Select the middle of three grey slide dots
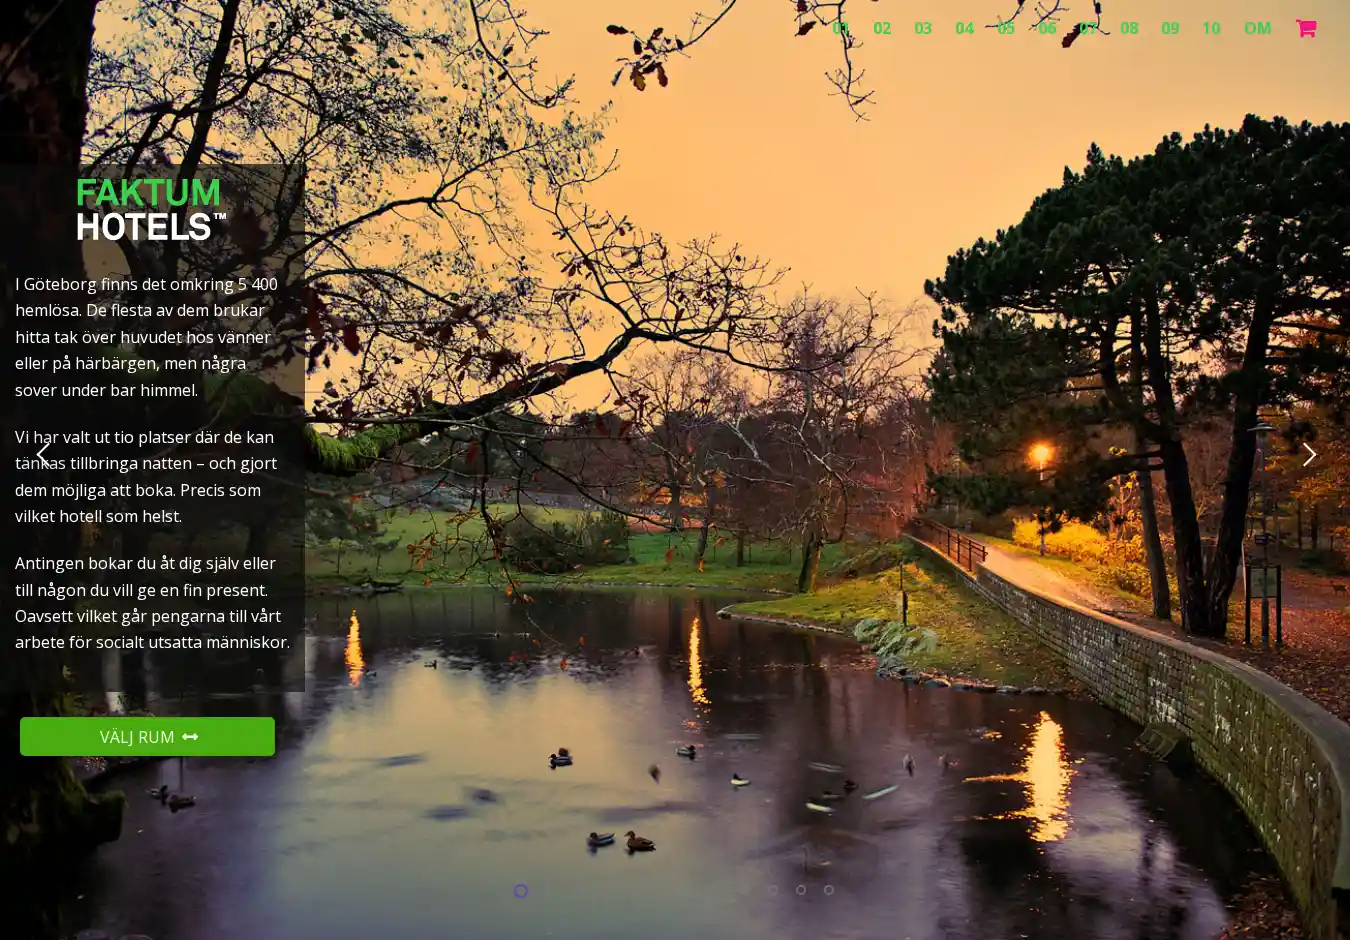 point(801,890)
